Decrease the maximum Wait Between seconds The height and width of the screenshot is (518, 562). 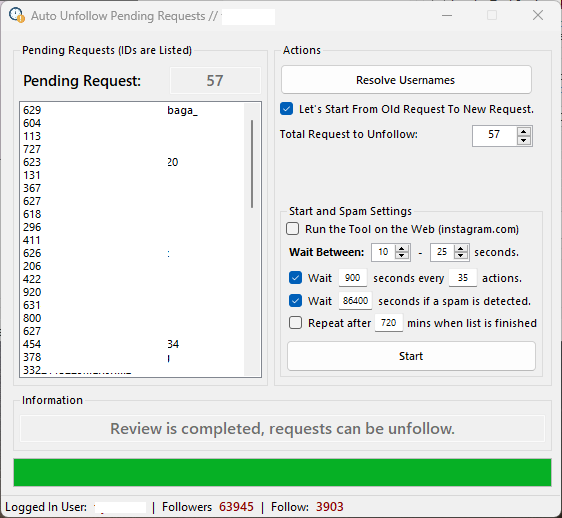tap(461, 256)
